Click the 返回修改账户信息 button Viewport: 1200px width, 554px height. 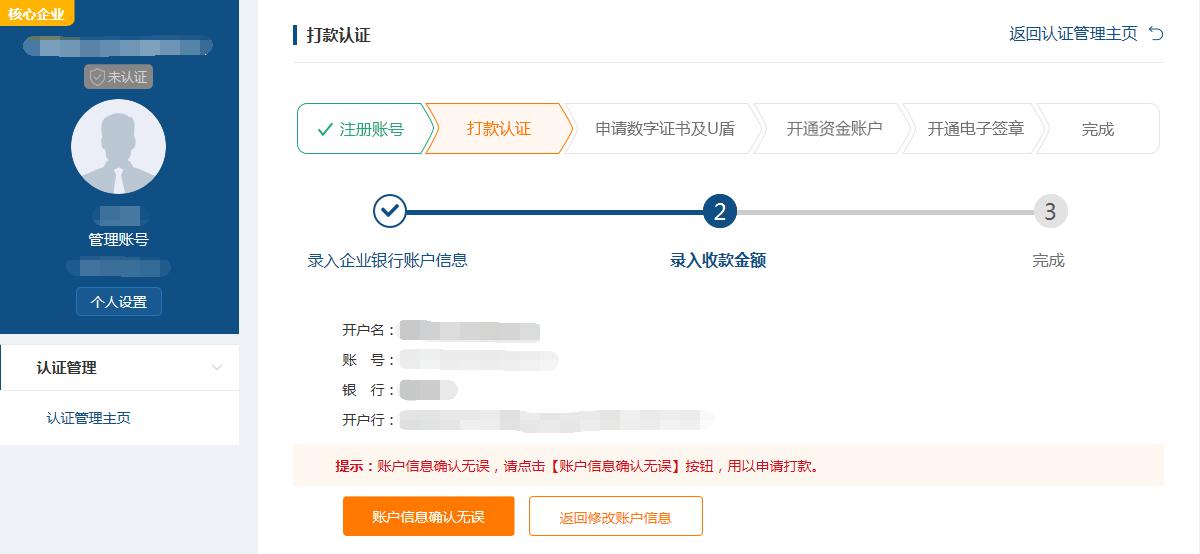click(x=615, y=516)
